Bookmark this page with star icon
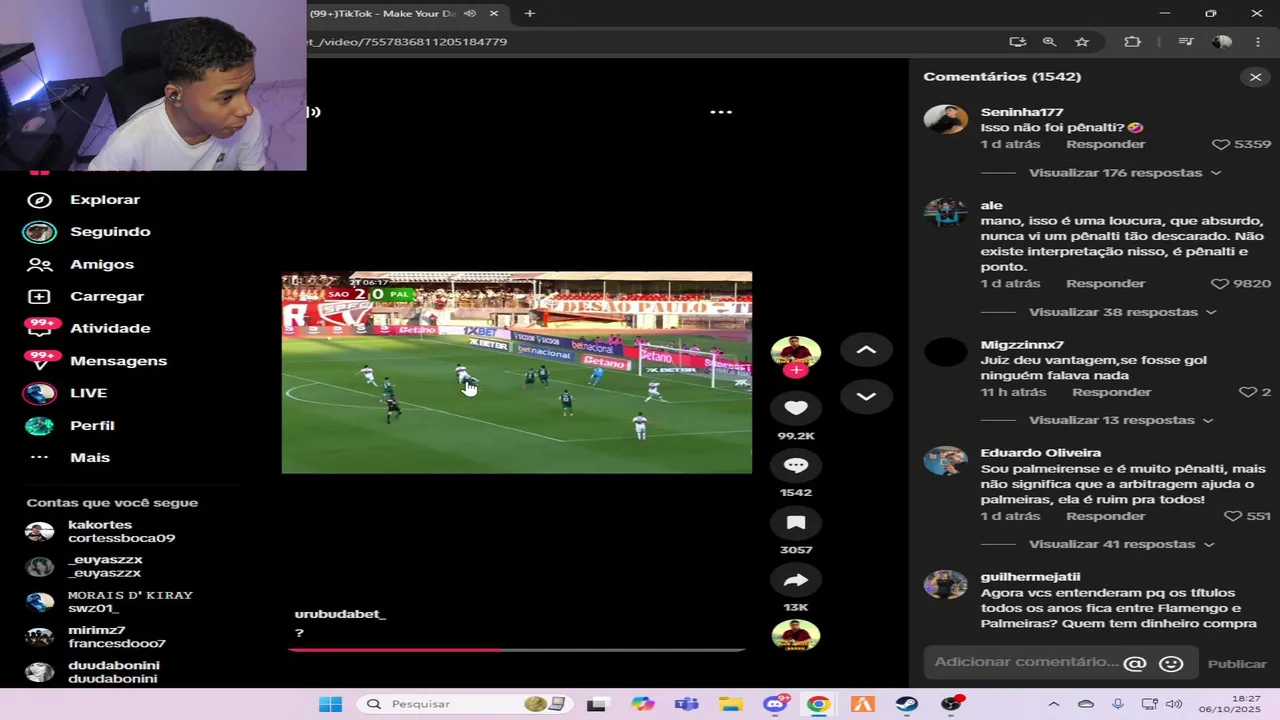The image size is (1280, 720). coord(1082,42)
